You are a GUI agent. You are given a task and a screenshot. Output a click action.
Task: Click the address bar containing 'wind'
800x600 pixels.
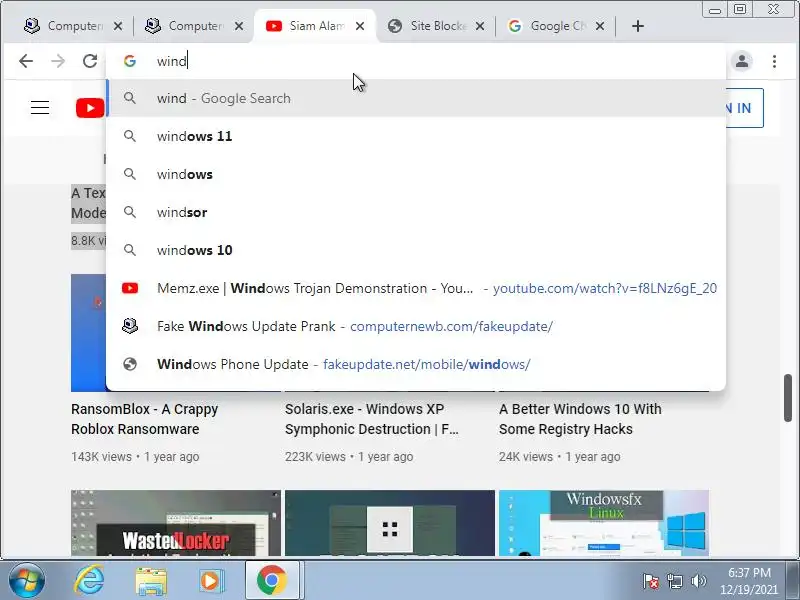(416, 61)
